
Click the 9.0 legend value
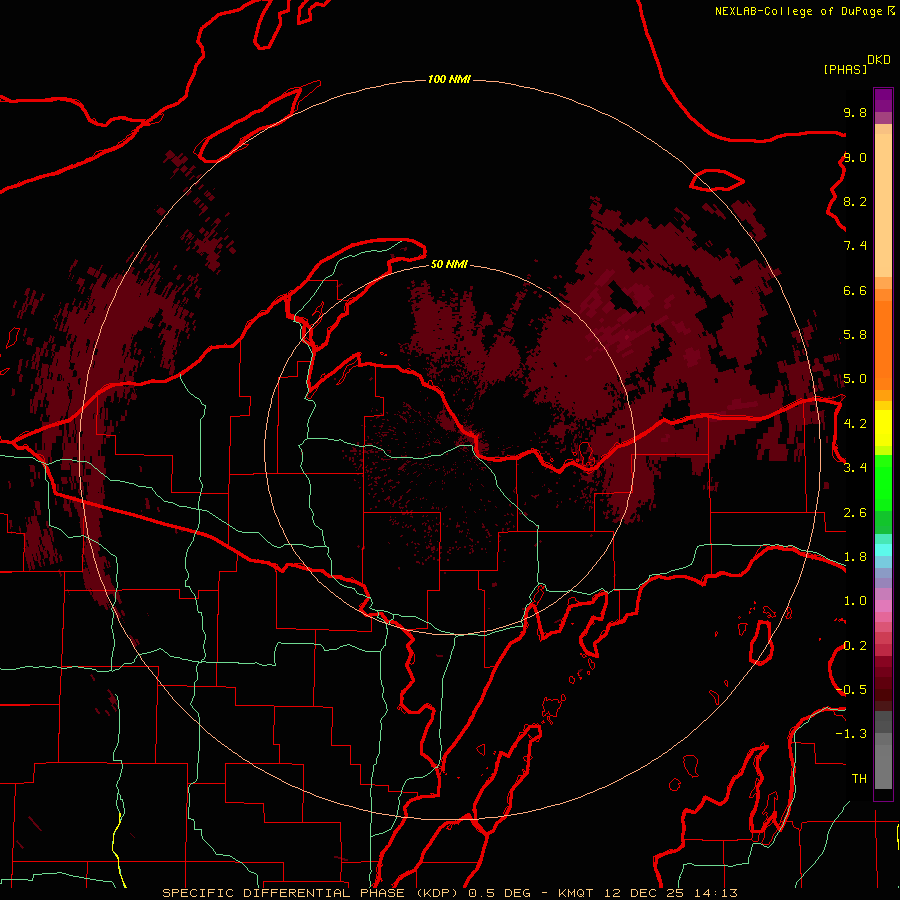tap(855, 157)
